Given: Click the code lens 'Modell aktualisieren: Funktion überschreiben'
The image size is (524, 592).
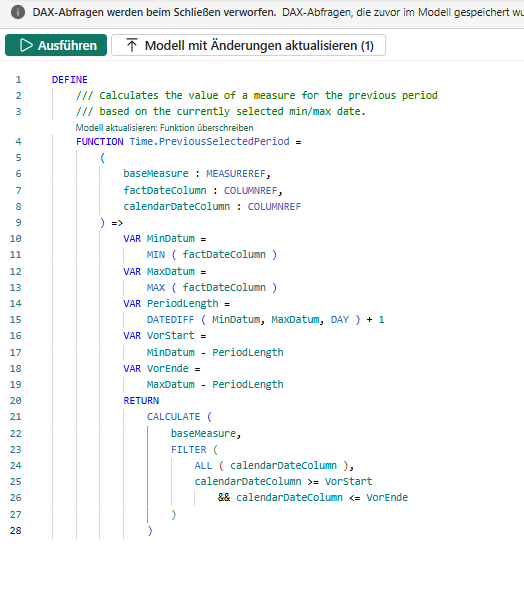Looking at the screenshot, I should [164, 128].
